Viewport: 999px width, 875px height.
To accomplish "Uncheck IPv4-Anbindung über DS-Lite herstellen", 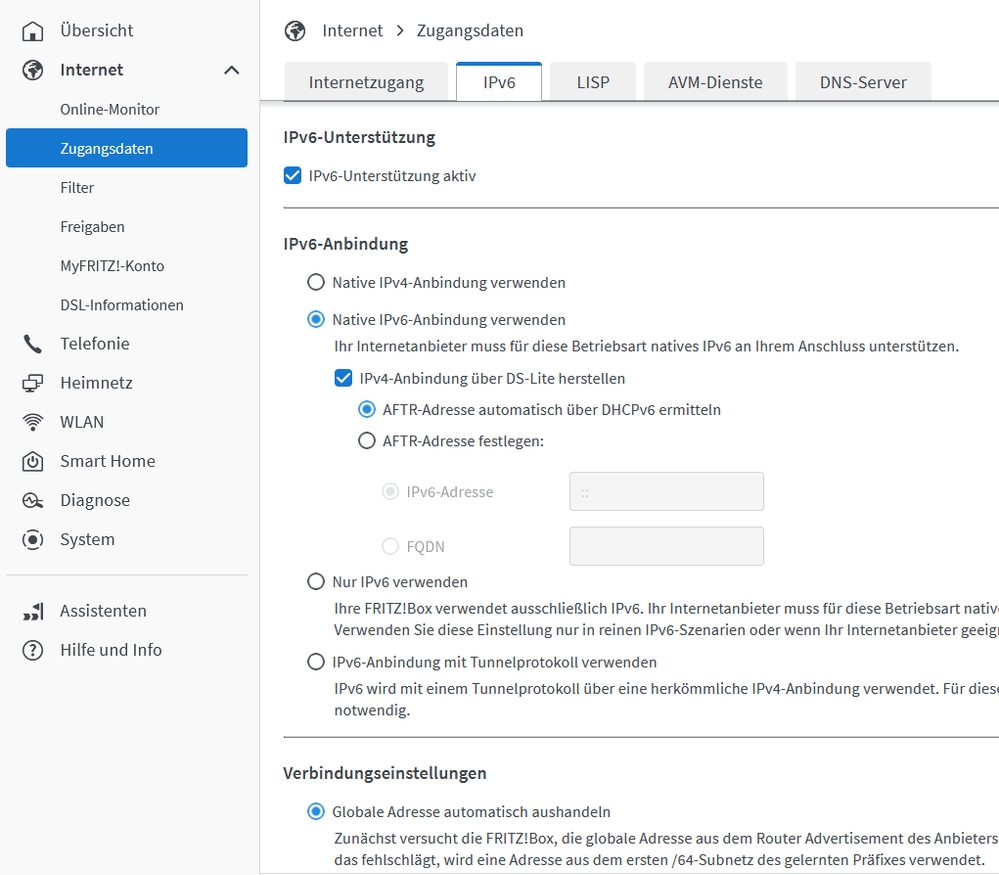I will [x=342, y=379].
